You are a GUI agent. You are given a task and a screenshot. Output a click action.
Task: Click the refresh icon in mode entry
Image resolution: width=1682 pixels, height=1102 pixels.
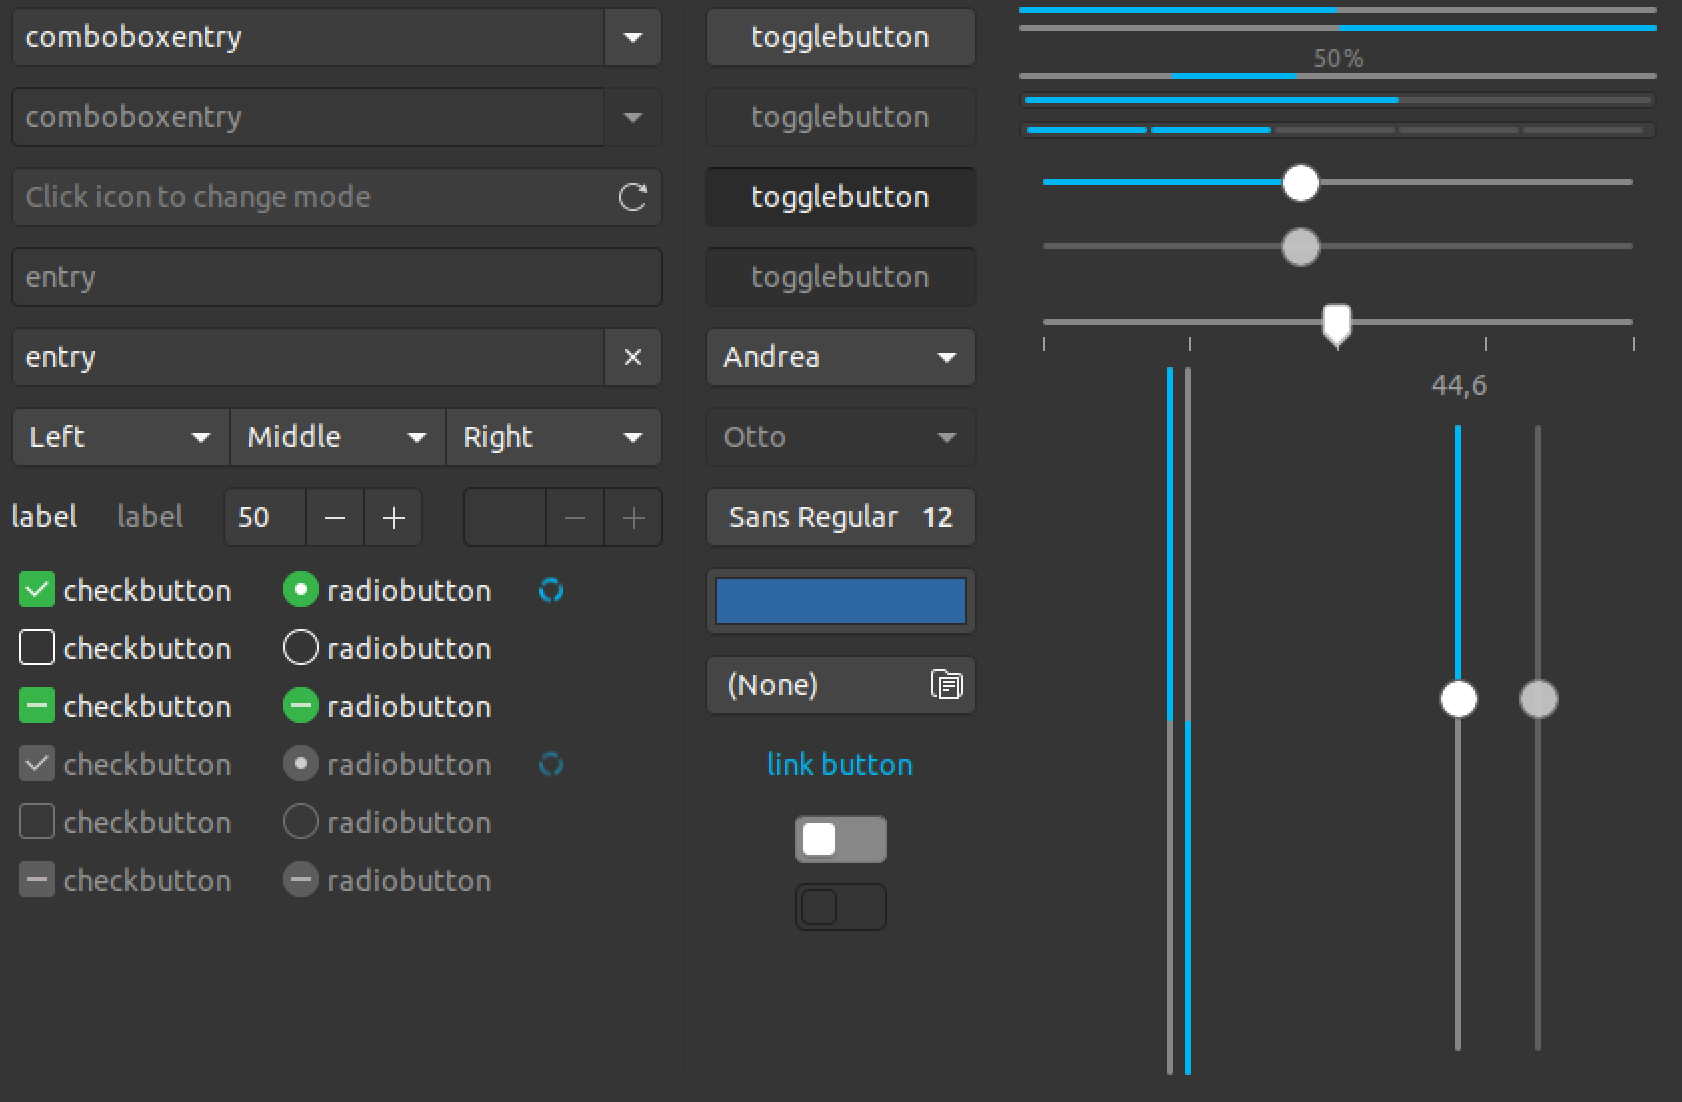tap(632, 197)
